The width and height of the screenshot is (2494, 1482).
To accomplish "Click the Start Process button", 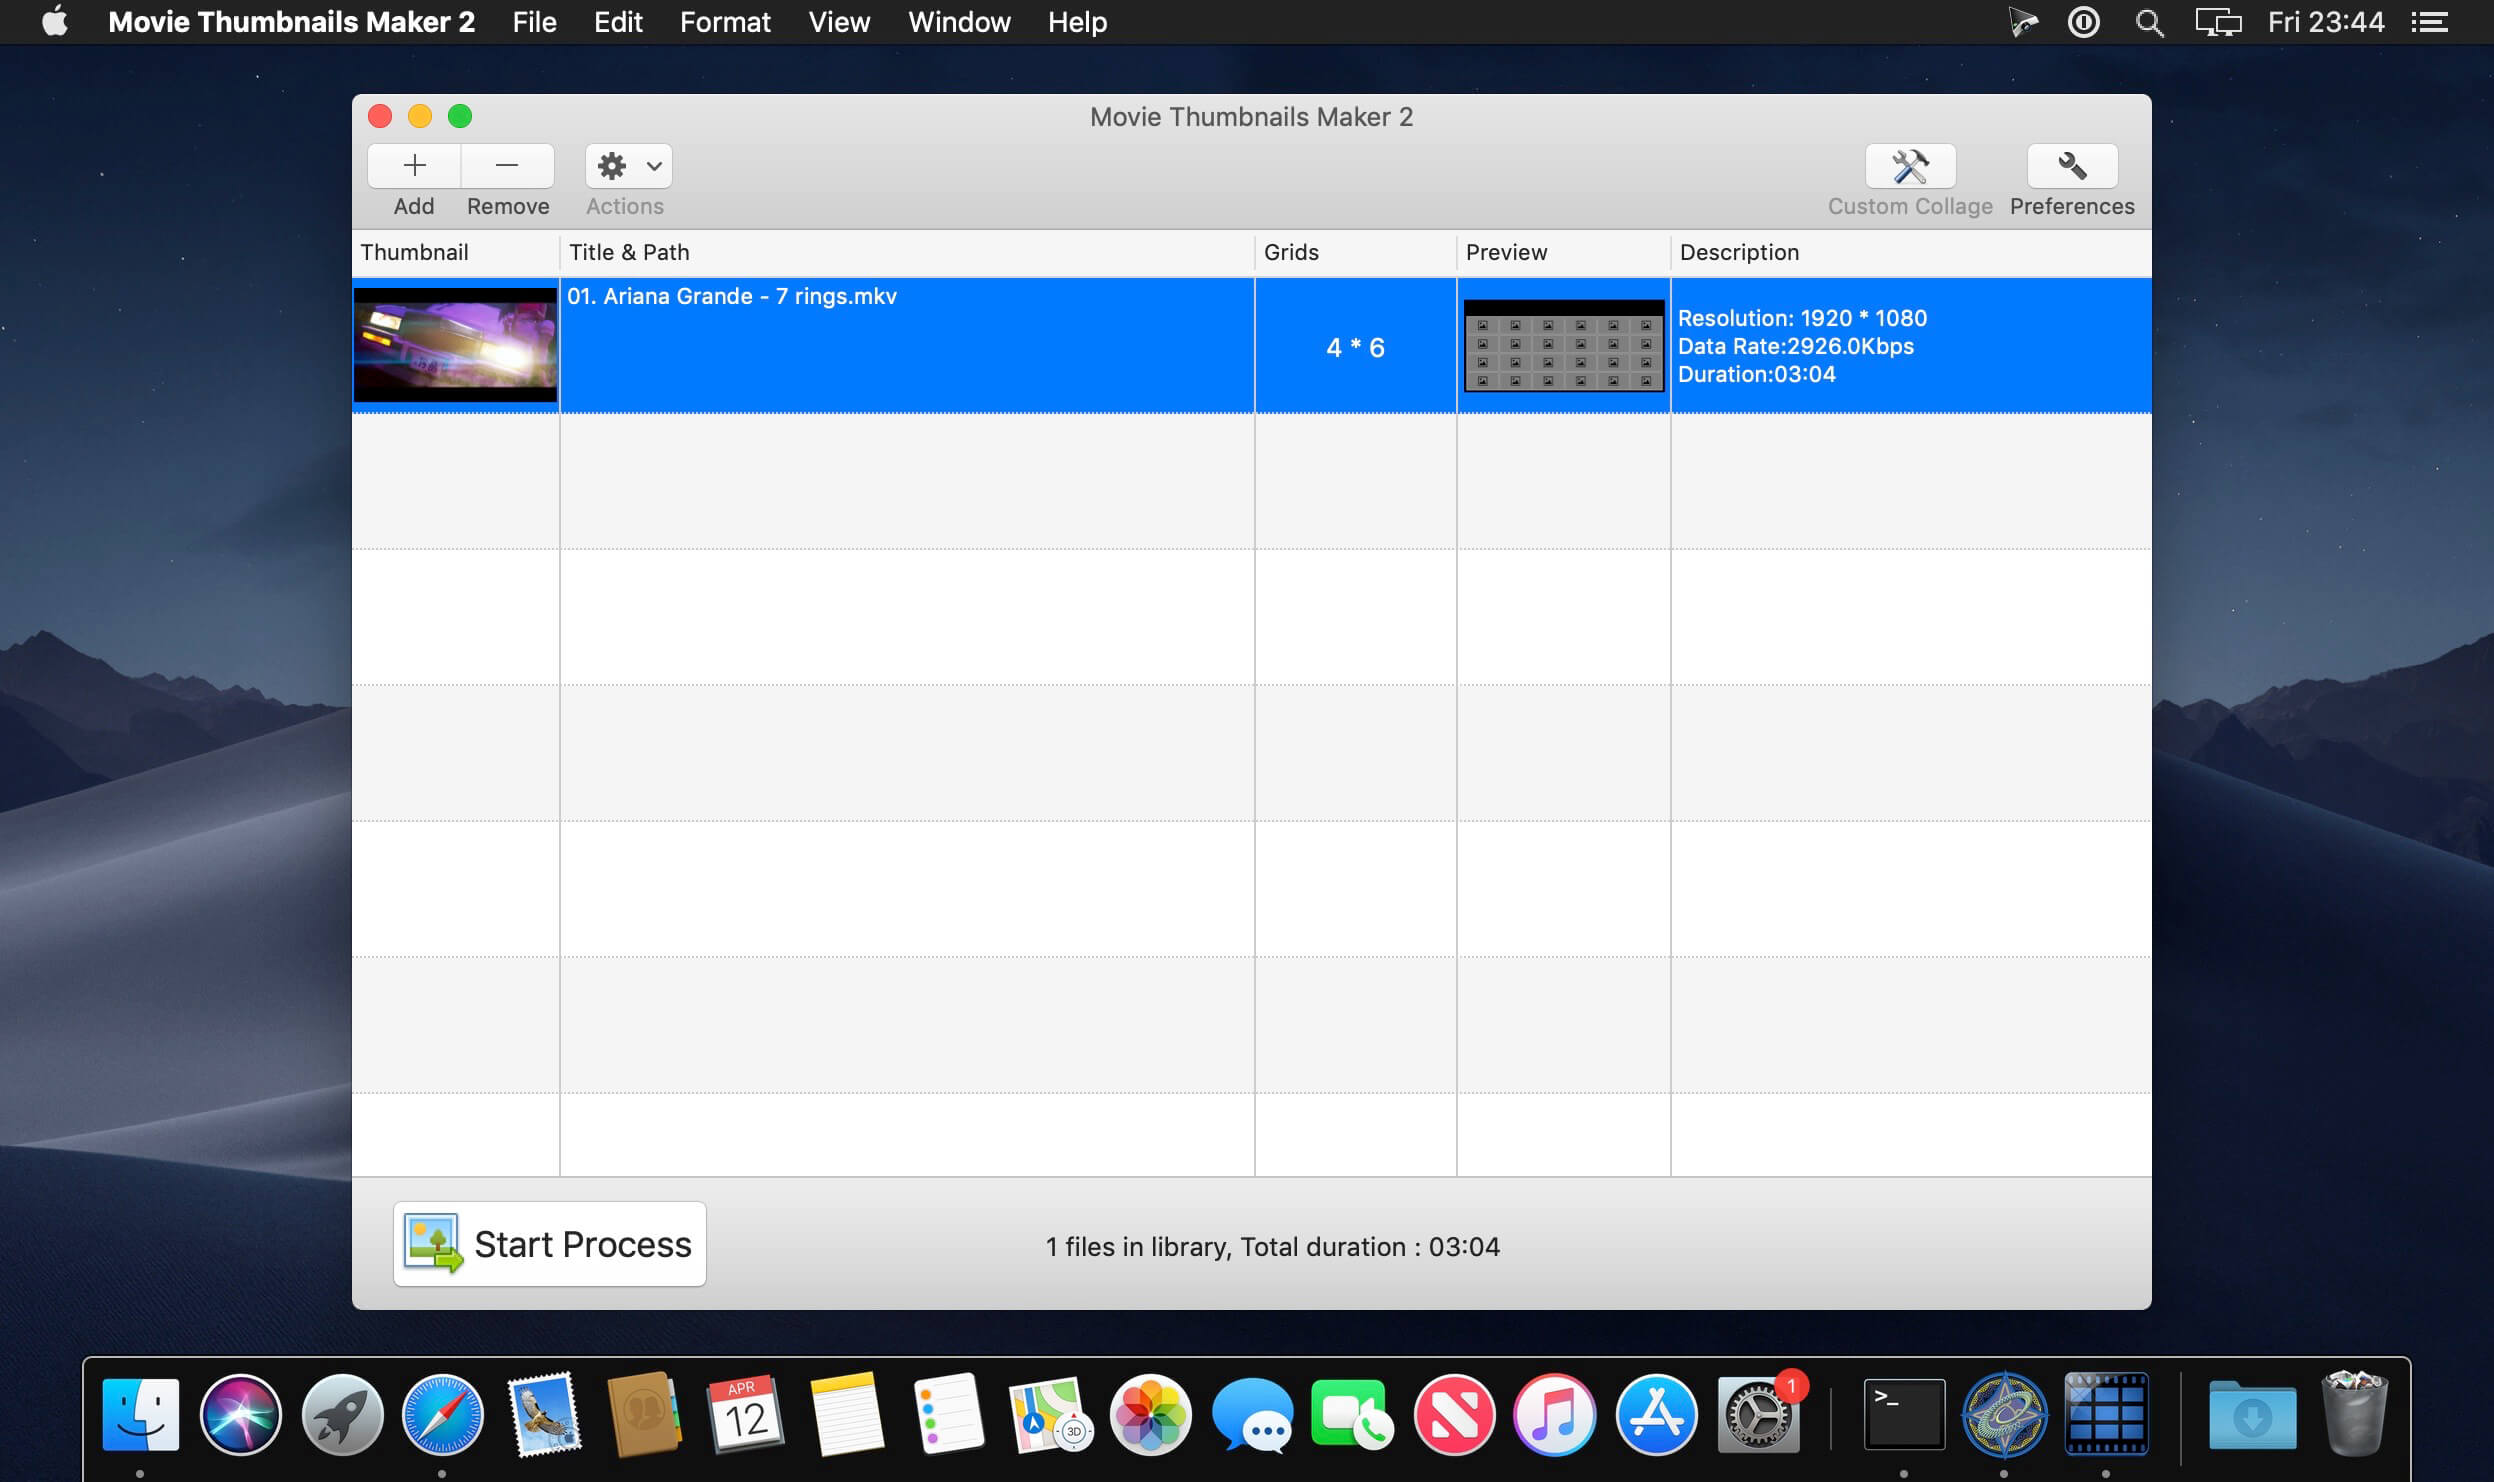I will (x=550, y=1244).
